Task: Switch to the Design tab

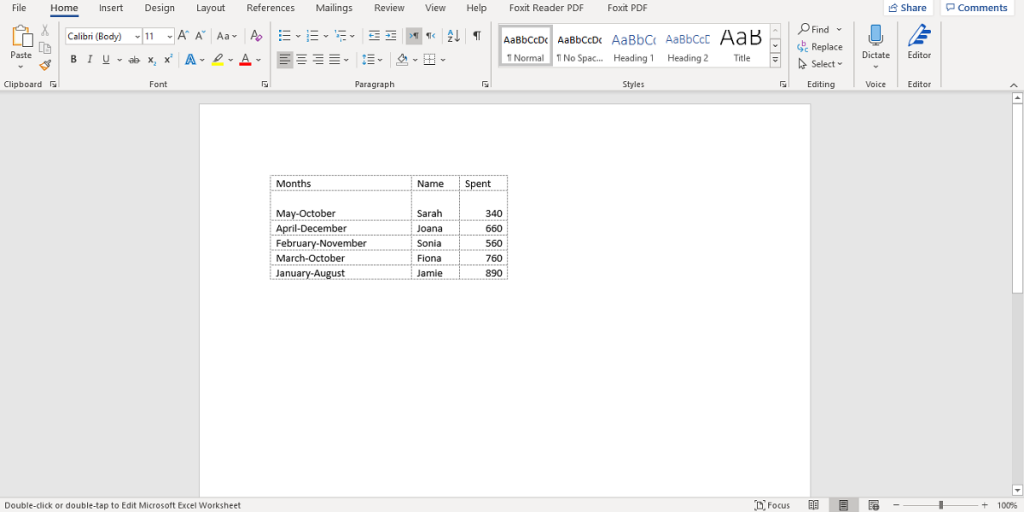Action: (159, 8)
